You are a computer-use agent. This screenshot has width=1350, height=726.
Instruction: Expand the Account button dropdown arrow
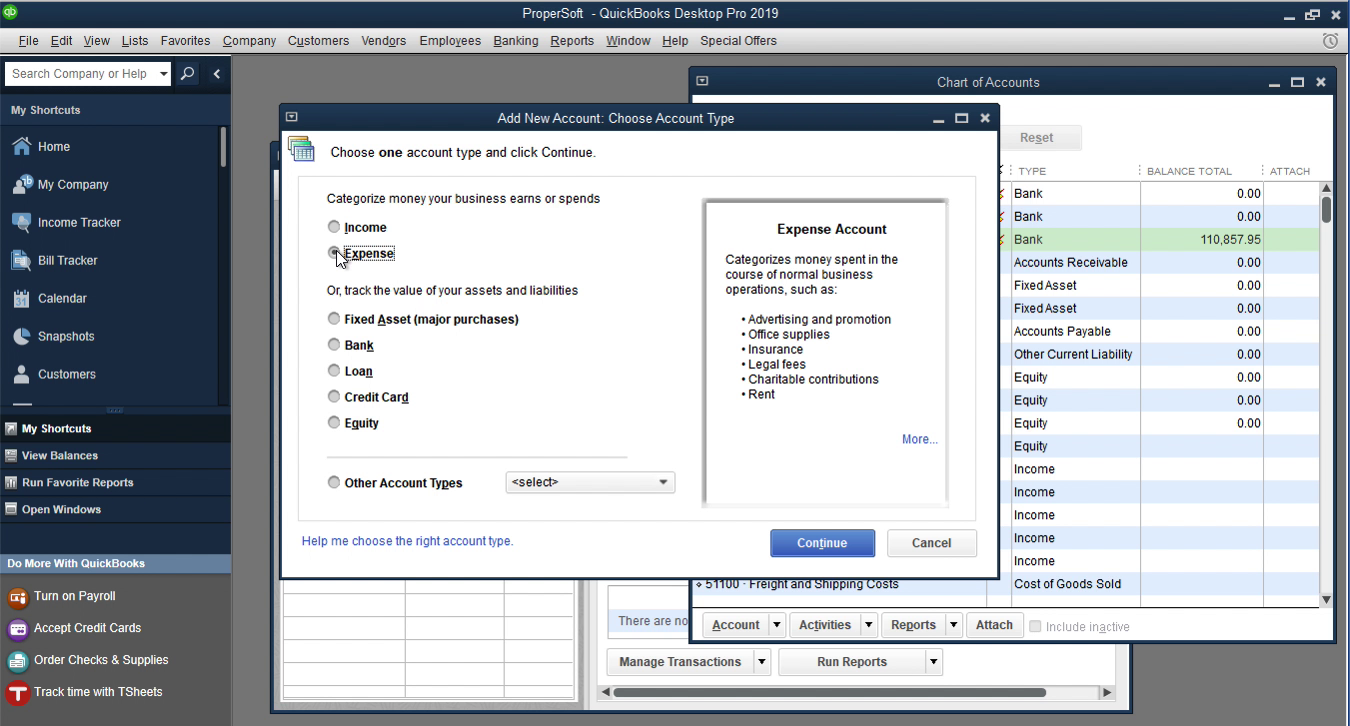click(x=777, y=625)
